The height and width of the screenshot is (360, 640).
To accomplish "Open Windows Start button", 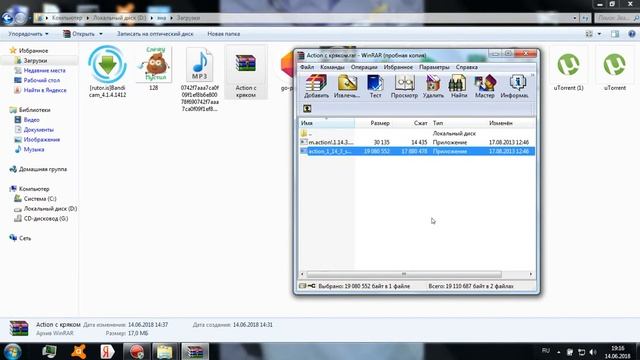I will 13,351.
